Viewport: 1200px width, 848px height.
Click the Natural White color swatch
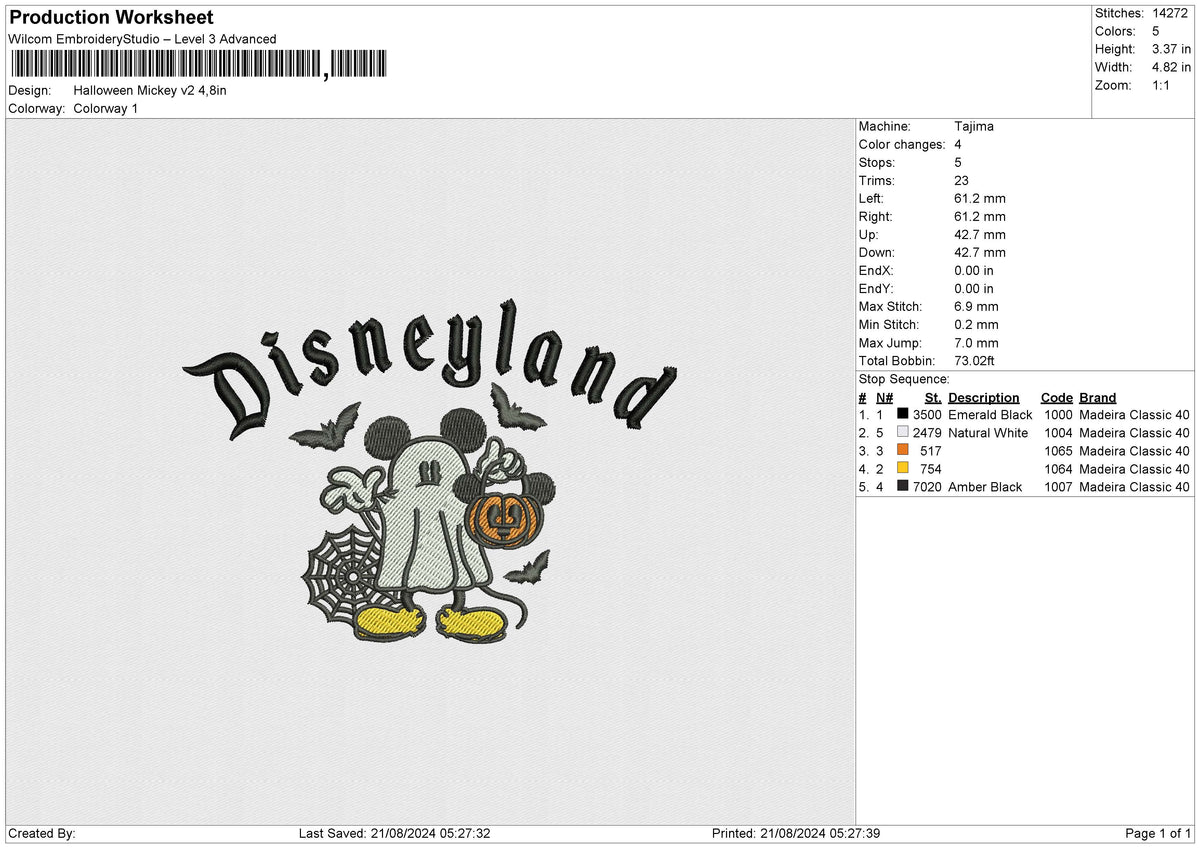click(903, 433)
